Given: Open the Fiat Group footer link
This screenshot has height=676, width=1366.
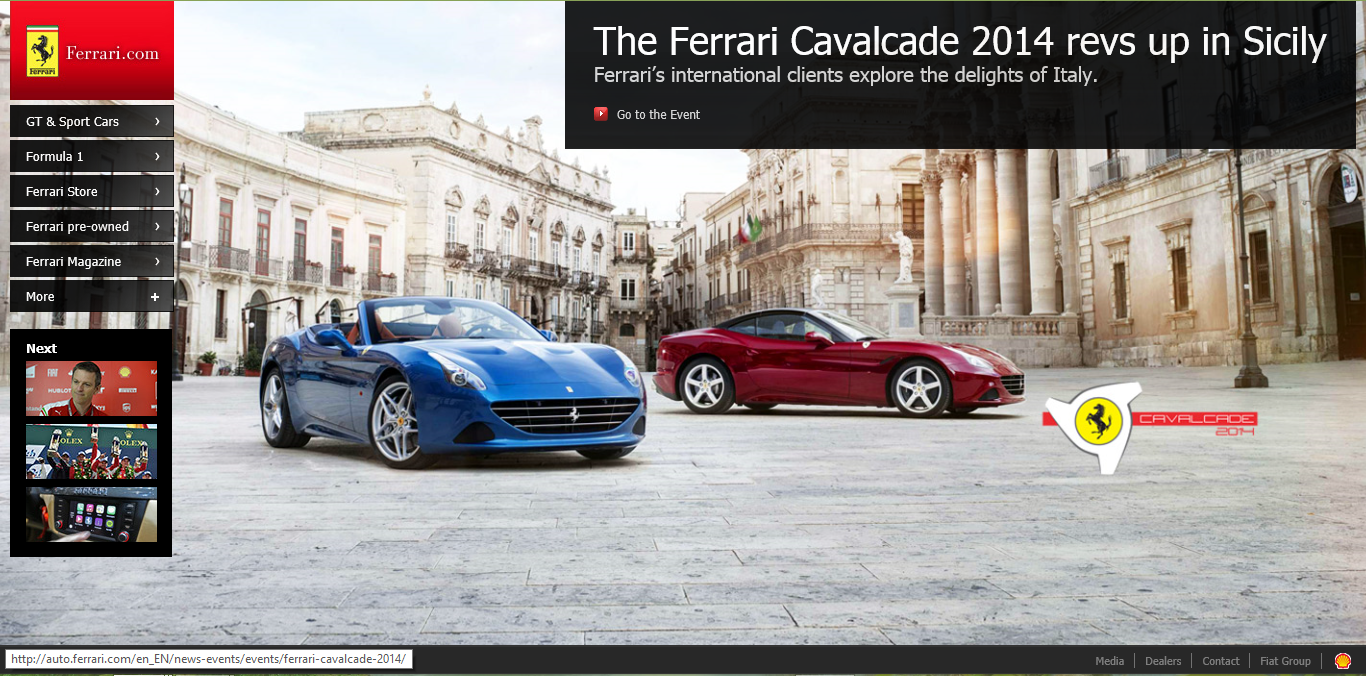Looking at the screenshot, I should (x=1285, y=661).
